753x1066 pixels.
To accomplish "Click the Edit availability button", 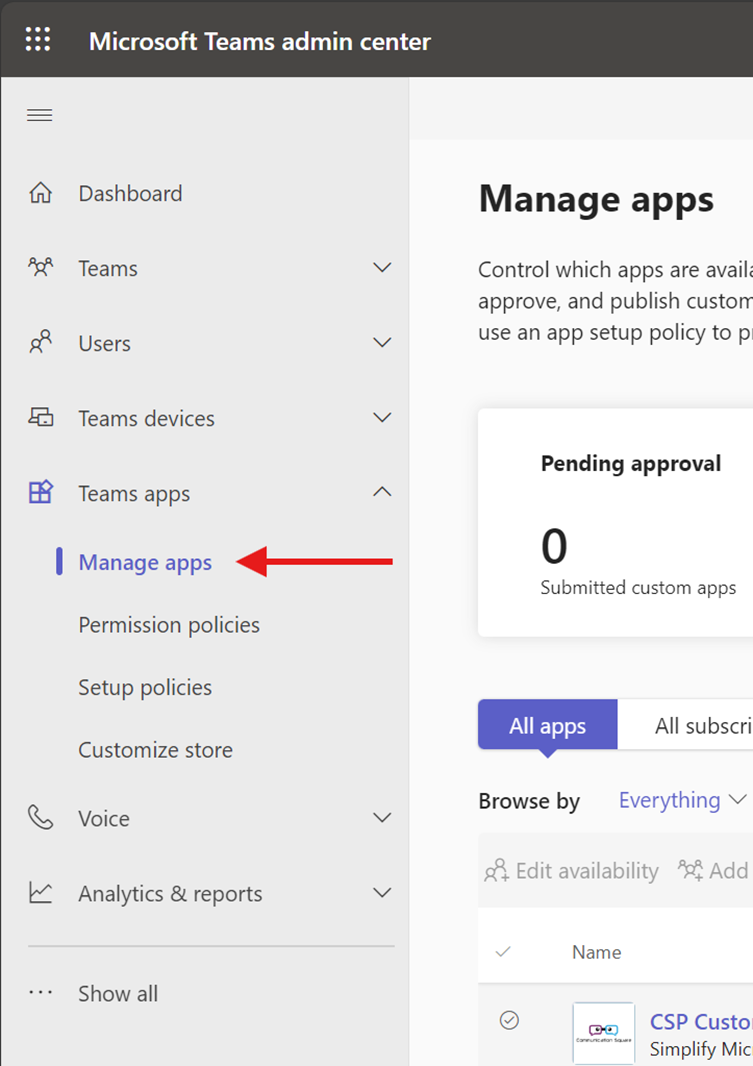I will tap(571, 870).
